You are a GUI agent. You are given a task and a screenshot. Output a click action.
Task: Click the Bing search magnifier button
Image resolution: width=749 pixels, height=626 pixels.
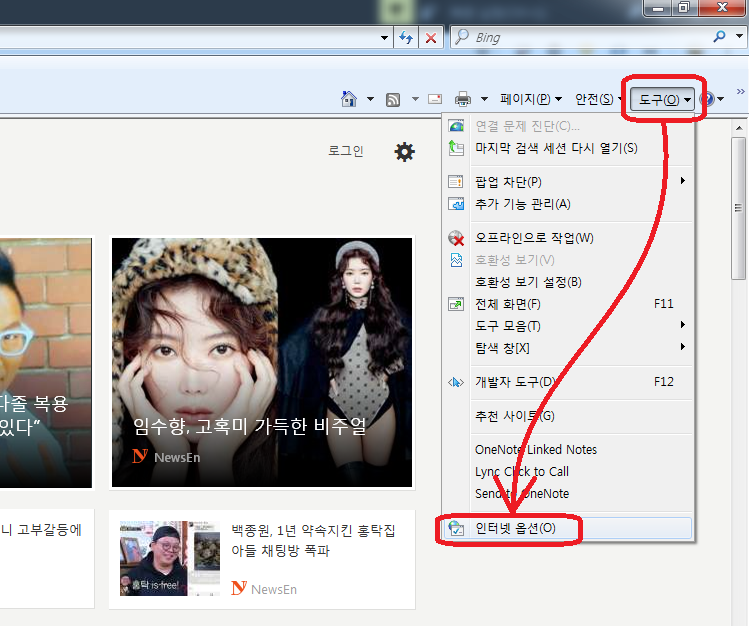point(720,38)
